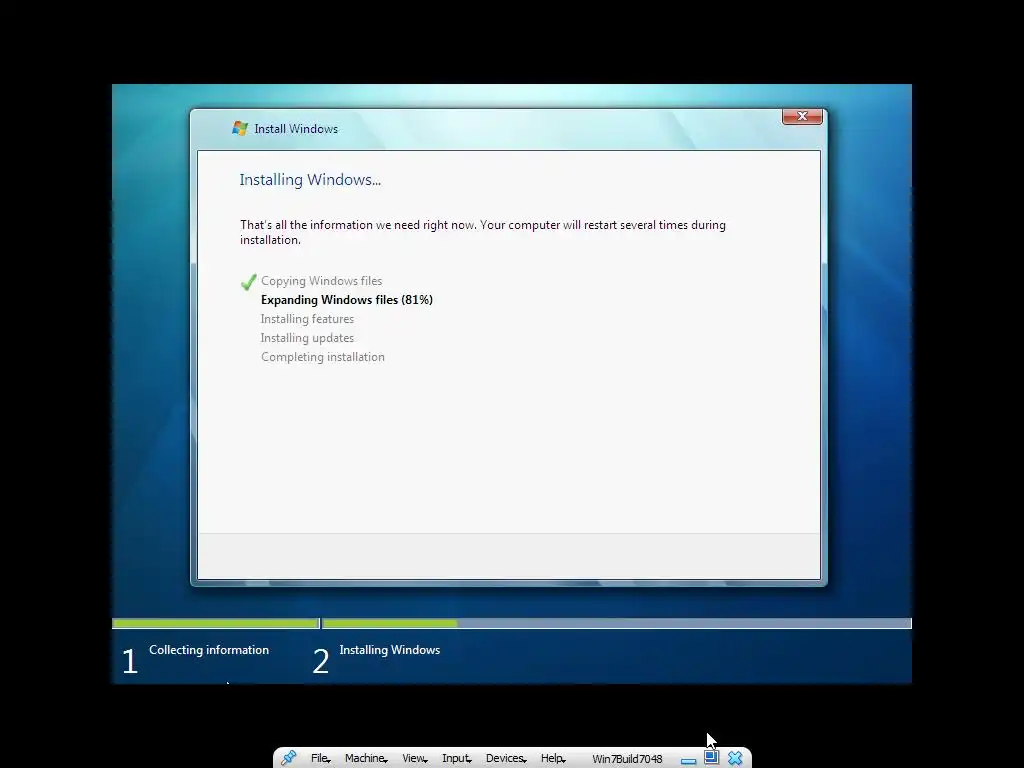Open the Input menu
This screenshot has height=768, width=1024.
(x=456, y=758)
